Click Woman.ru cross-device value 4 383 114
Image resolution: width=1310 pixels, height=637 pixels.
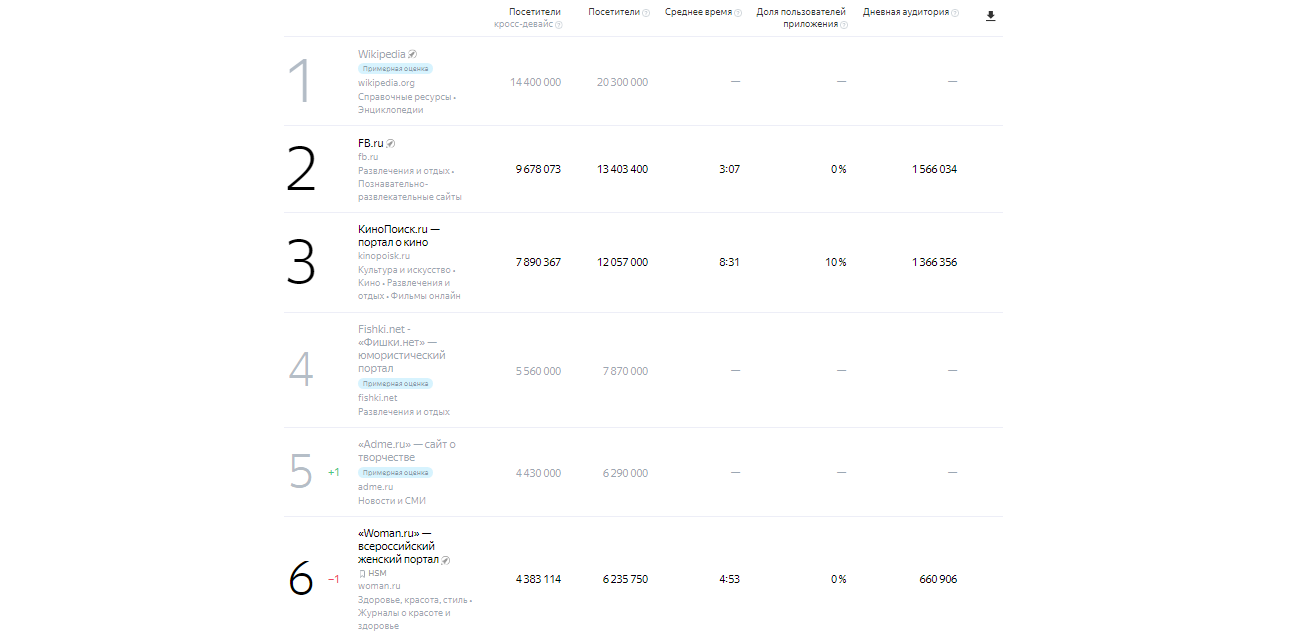pyautogui.click(x=539, y=579)
